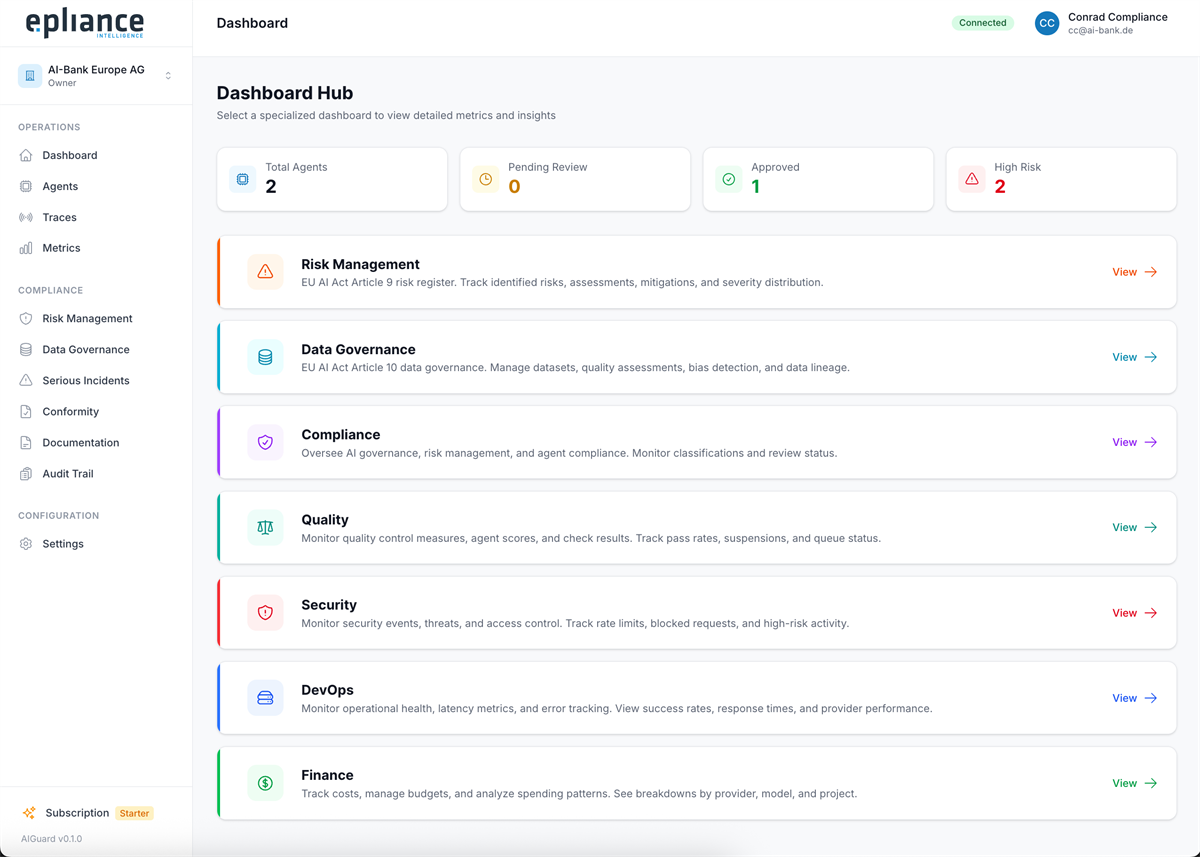This screenshot has height=857, width=1200.
Task: Click the AI-Bank Europe AG building icon
Action: pos(30,76)
